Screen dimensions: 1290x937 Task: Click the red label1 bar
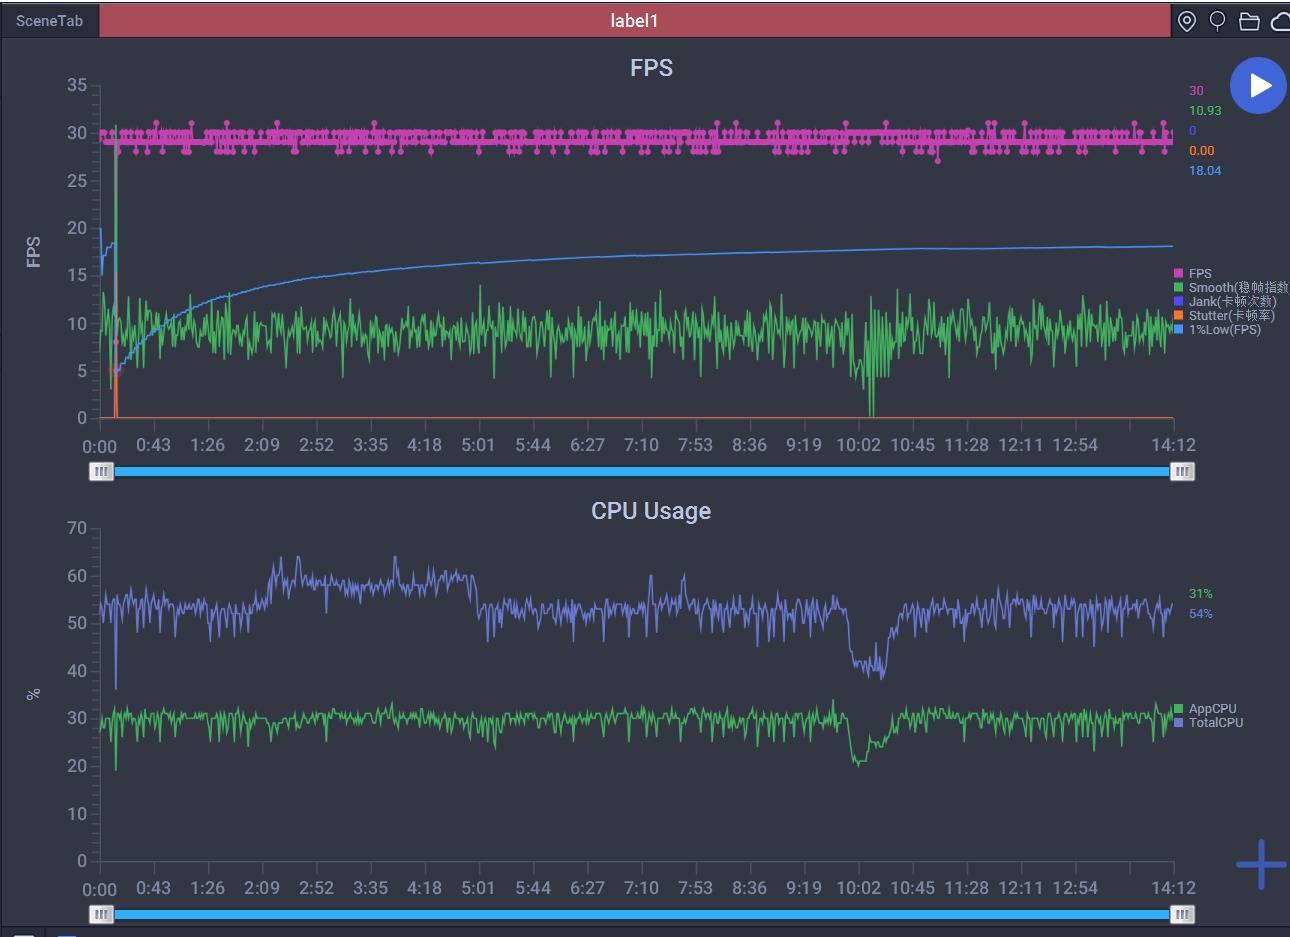634,21
